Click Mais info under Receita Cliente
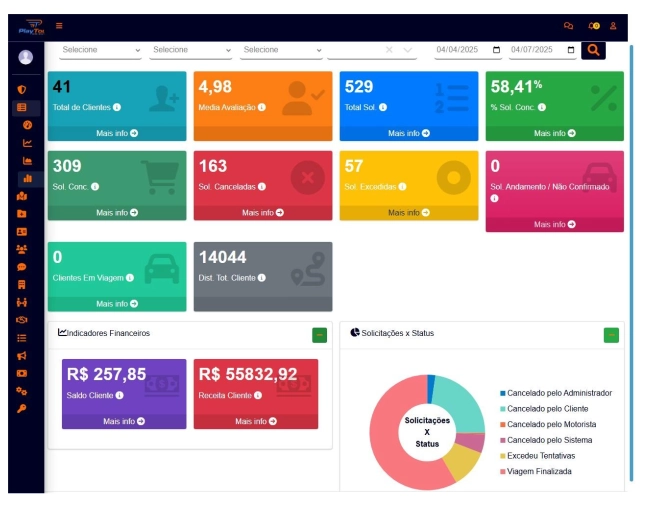The width and height of the screenshot is (648, 508). [256, 421]
